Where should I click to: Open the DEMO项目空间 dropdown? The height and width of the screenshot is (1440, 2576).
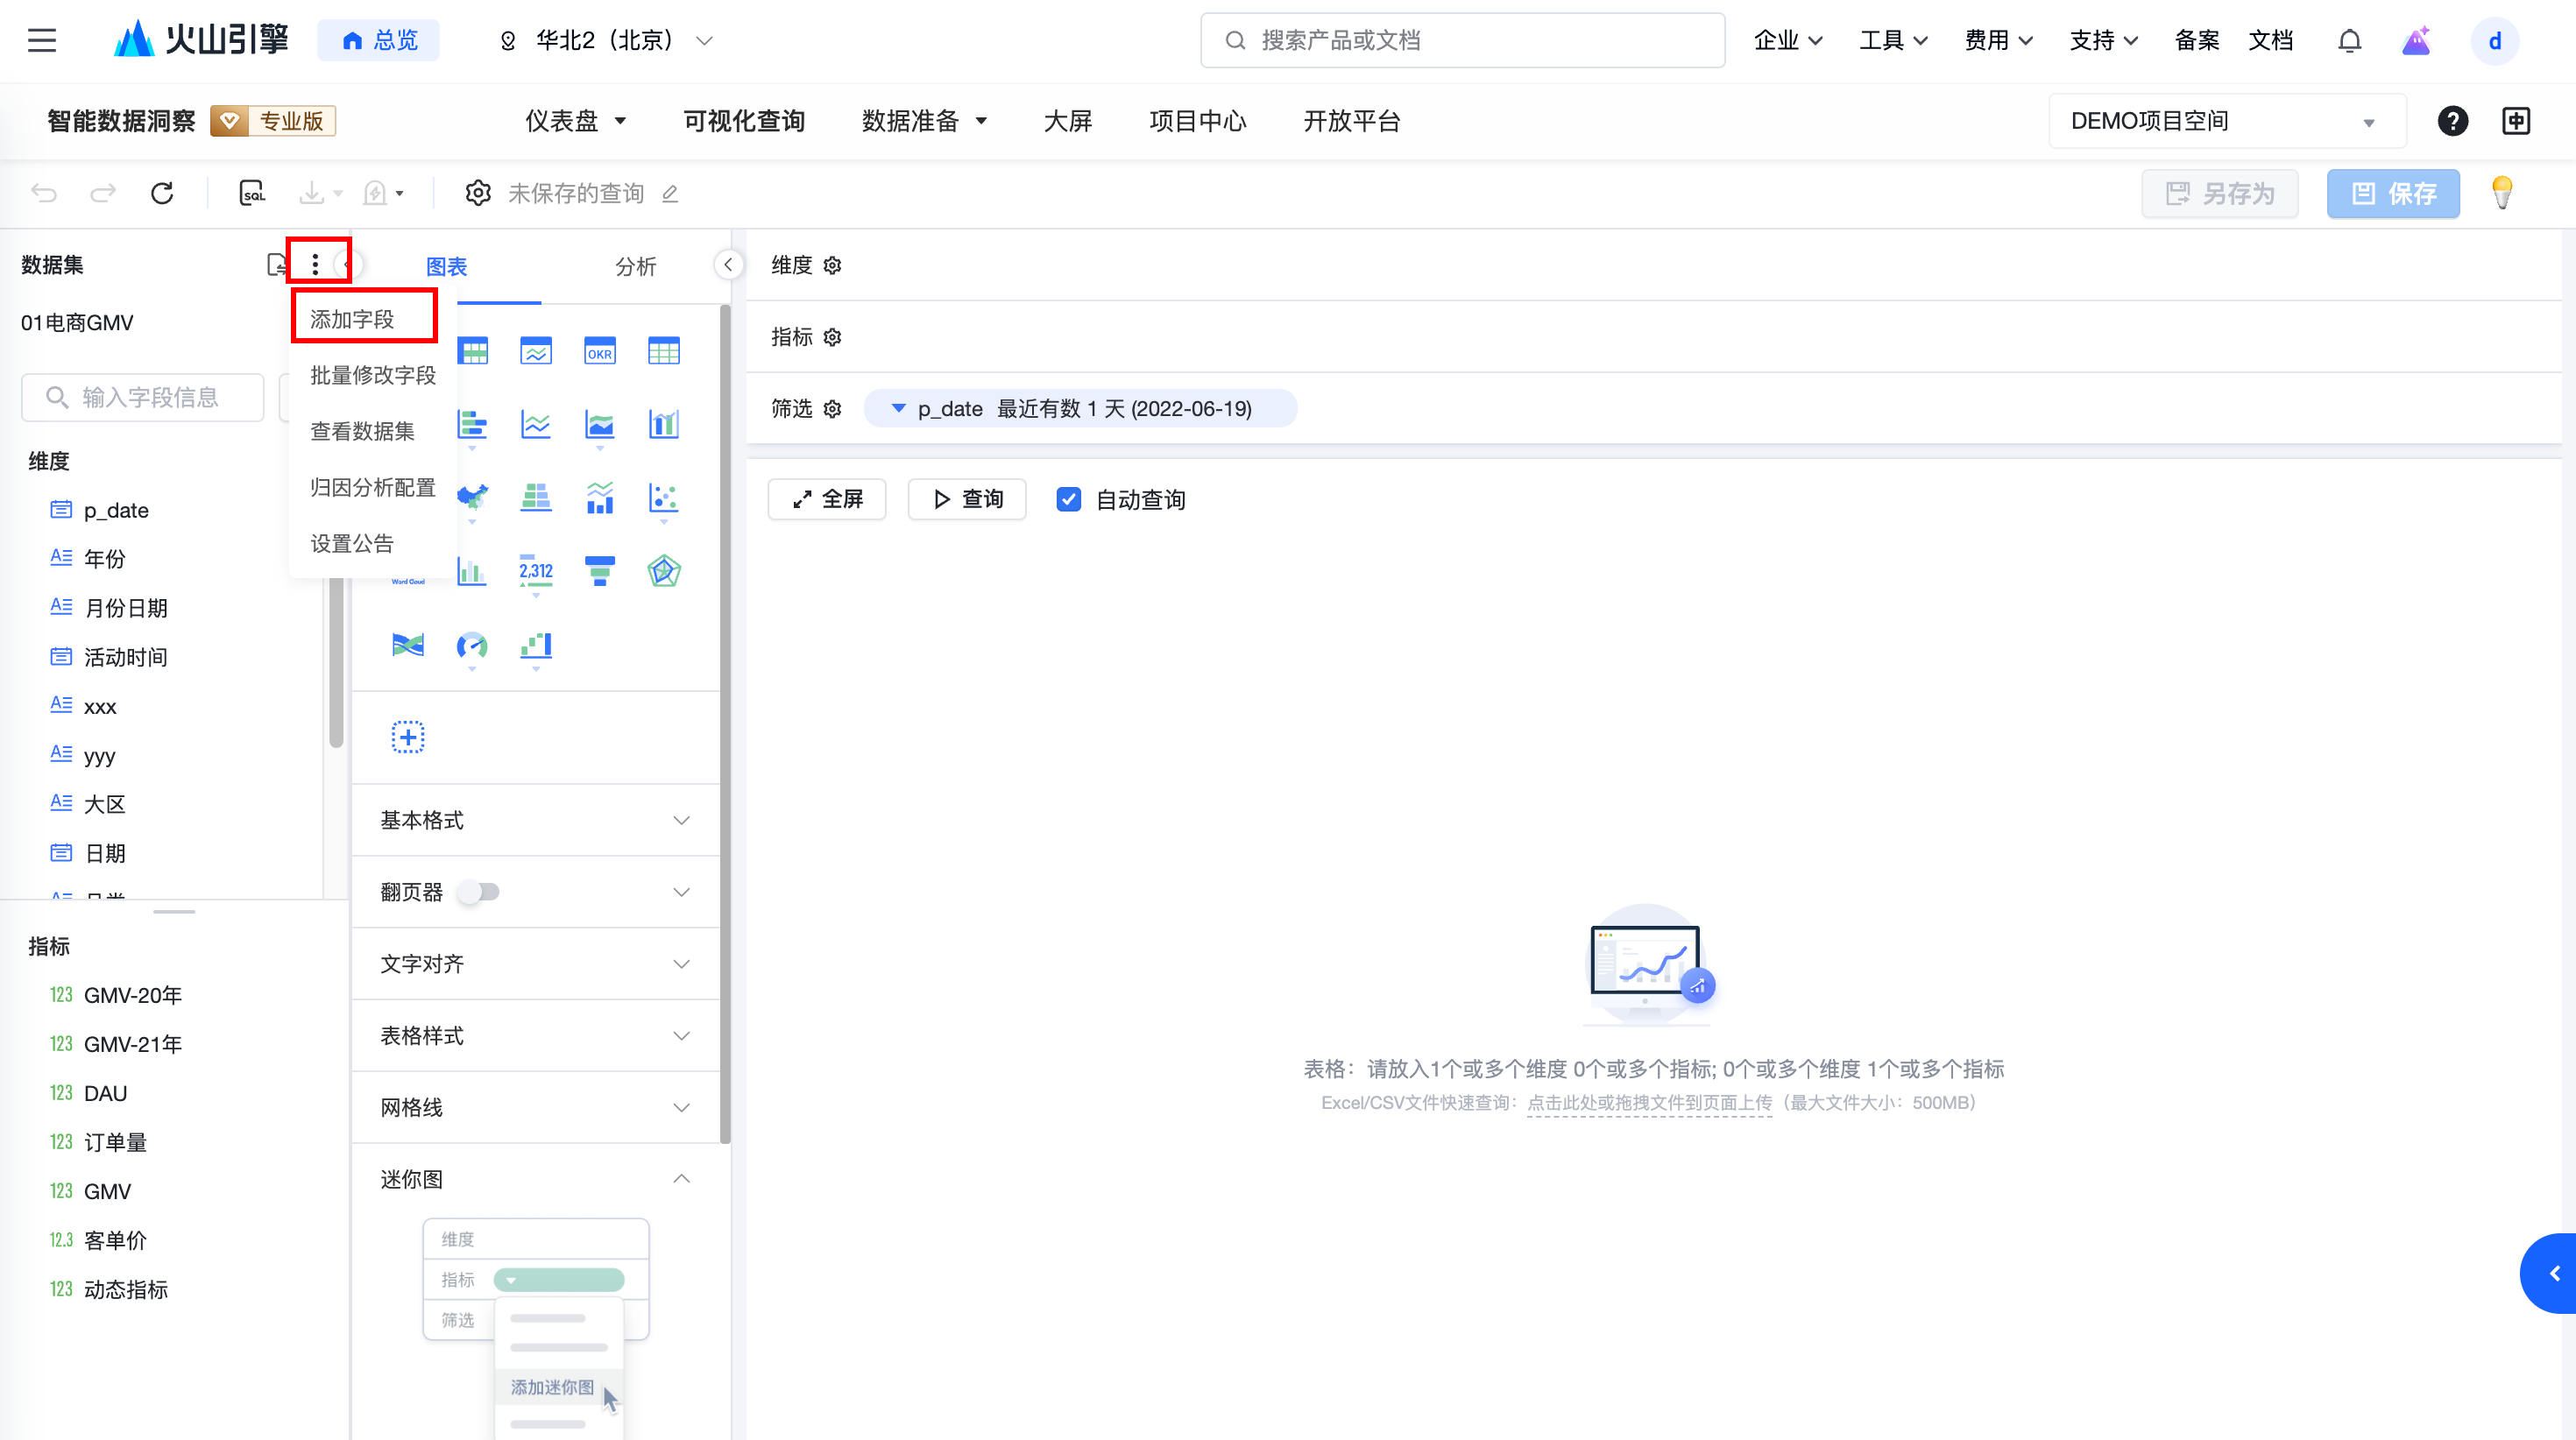pyautogui.click(x=2226, y=121)
